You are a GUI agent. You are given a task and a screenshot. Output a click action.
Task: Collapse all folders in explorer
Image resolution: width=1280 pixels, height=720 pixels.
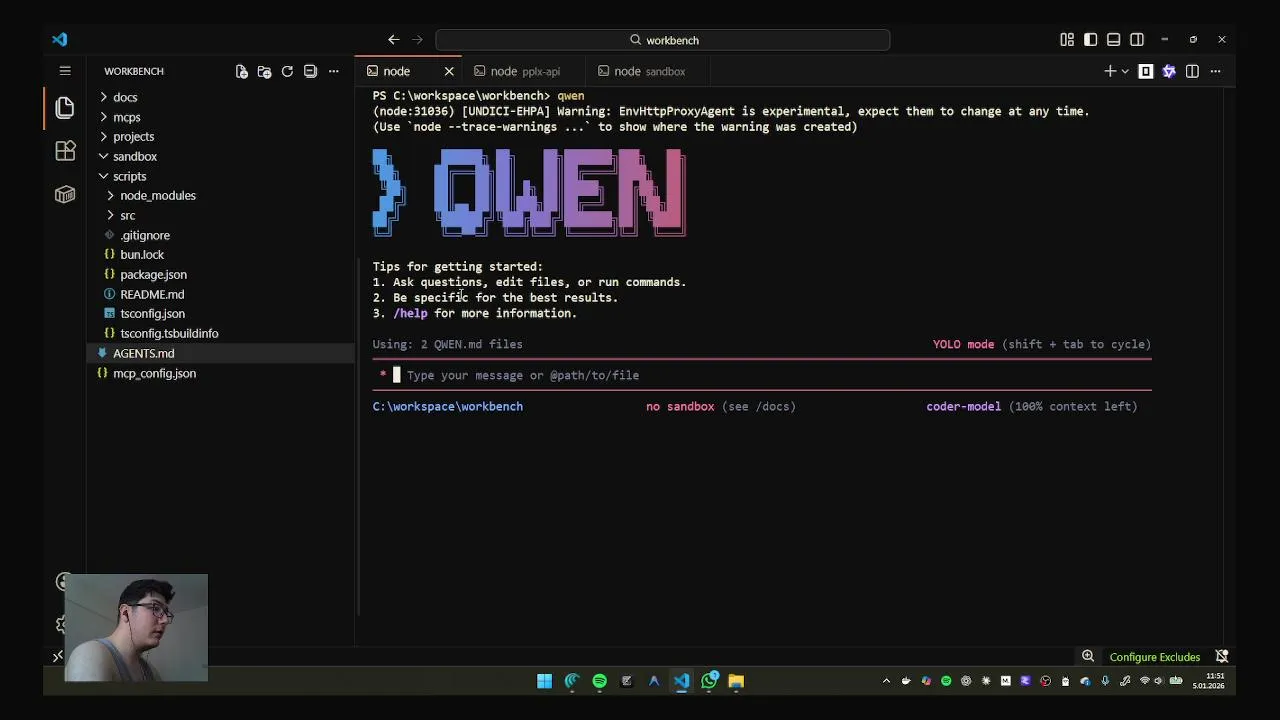pos(310,71)
